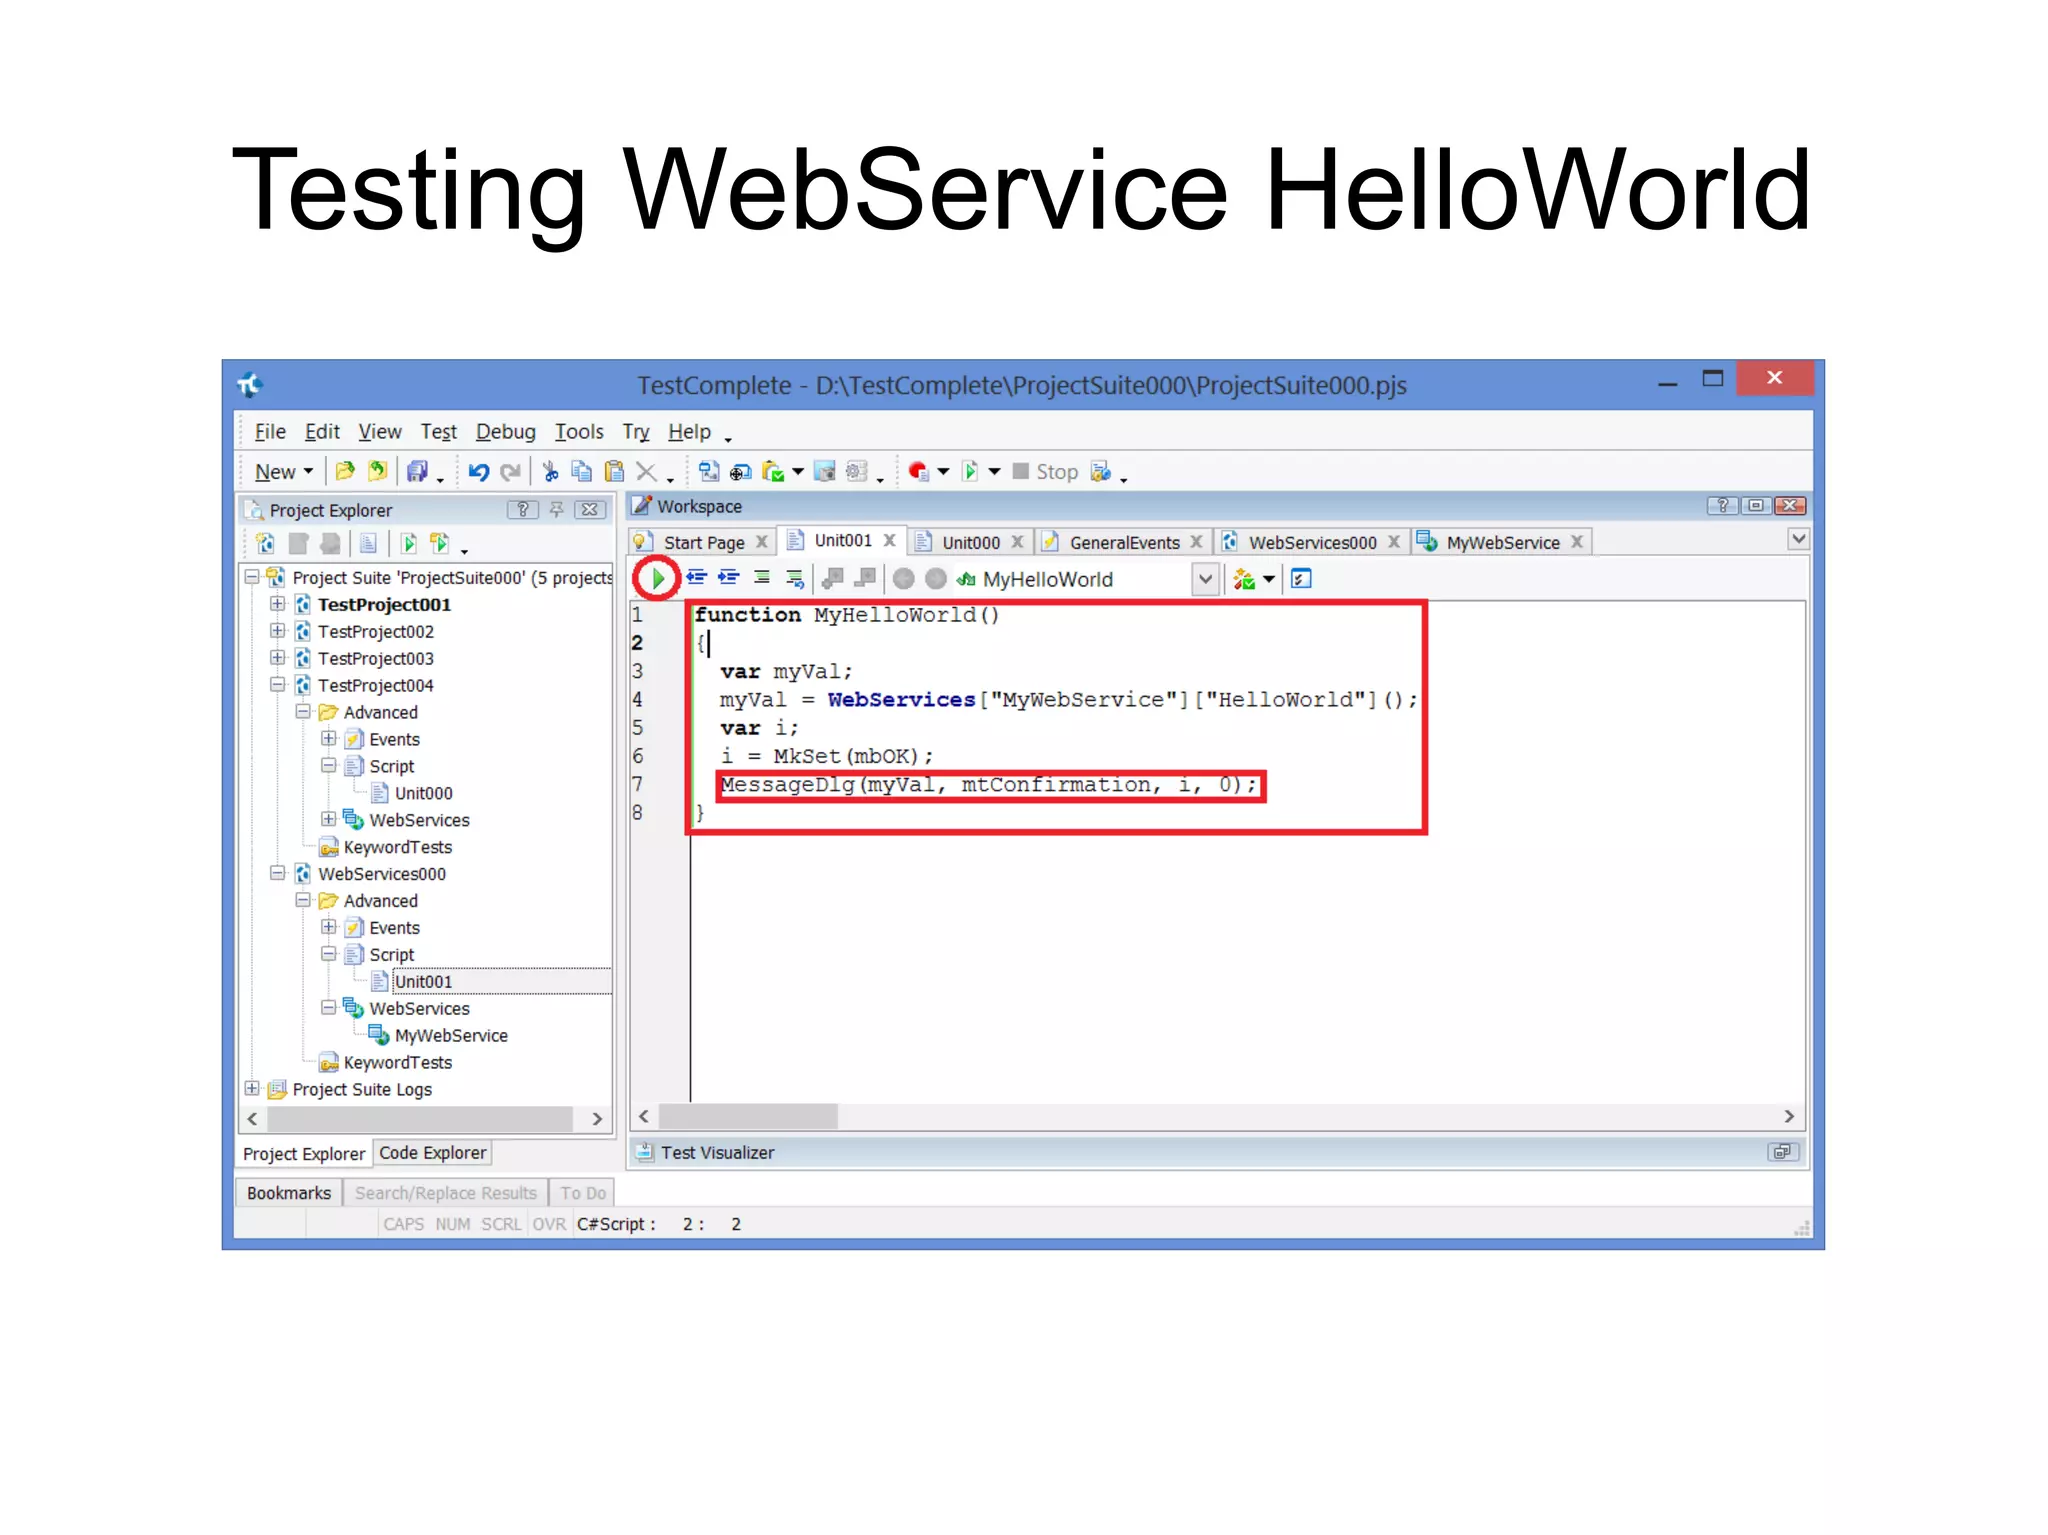Image resolution: width=2048 pixels, height=1535 pixels.
Task: Collapse the TestProject004 tree node
Action: pos(278,685)
